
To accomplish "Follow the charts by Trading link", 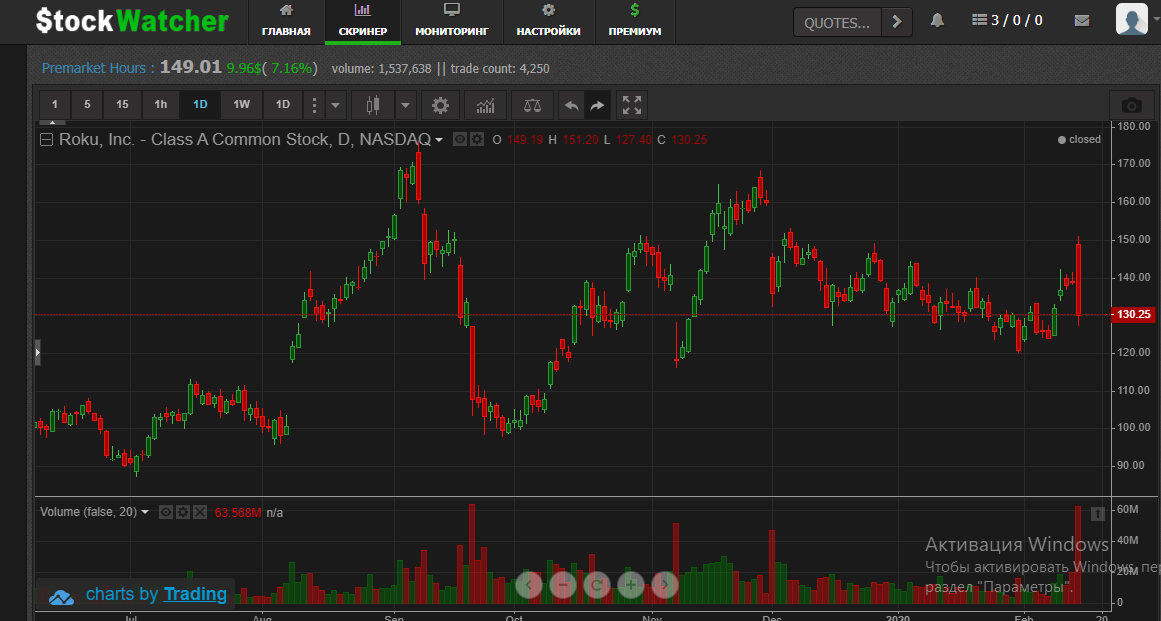I will point(195,594).
